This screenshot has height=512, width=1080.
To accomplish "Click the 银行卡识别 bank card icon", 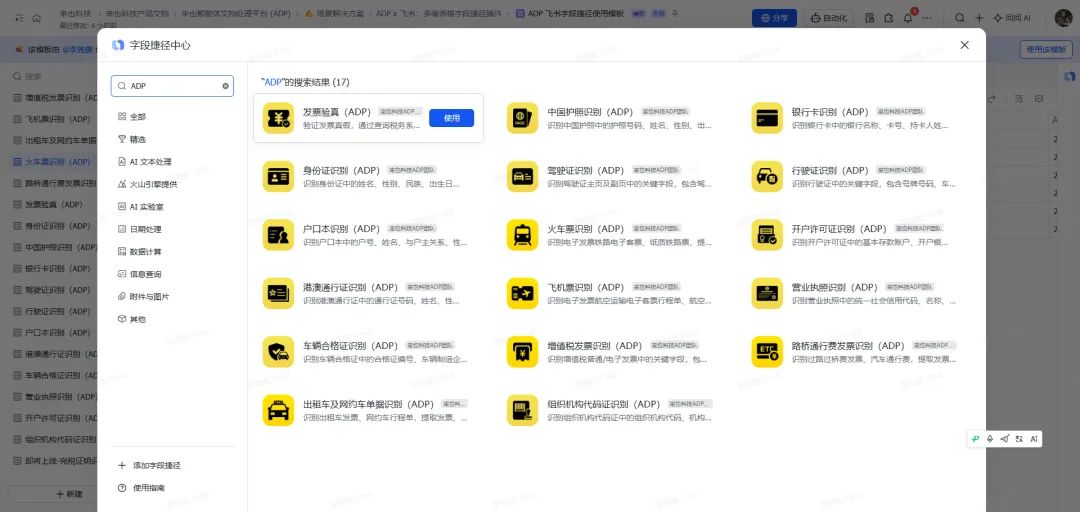I will pos(767,118).
